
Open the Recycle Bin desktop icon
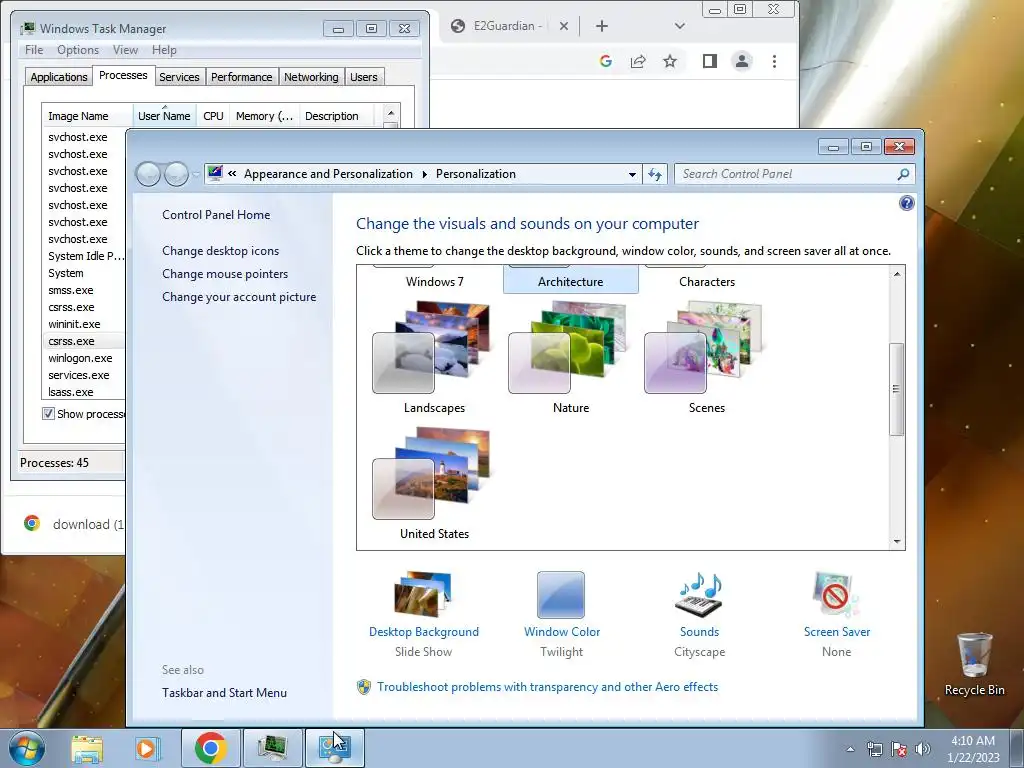(x=974, y=664)
